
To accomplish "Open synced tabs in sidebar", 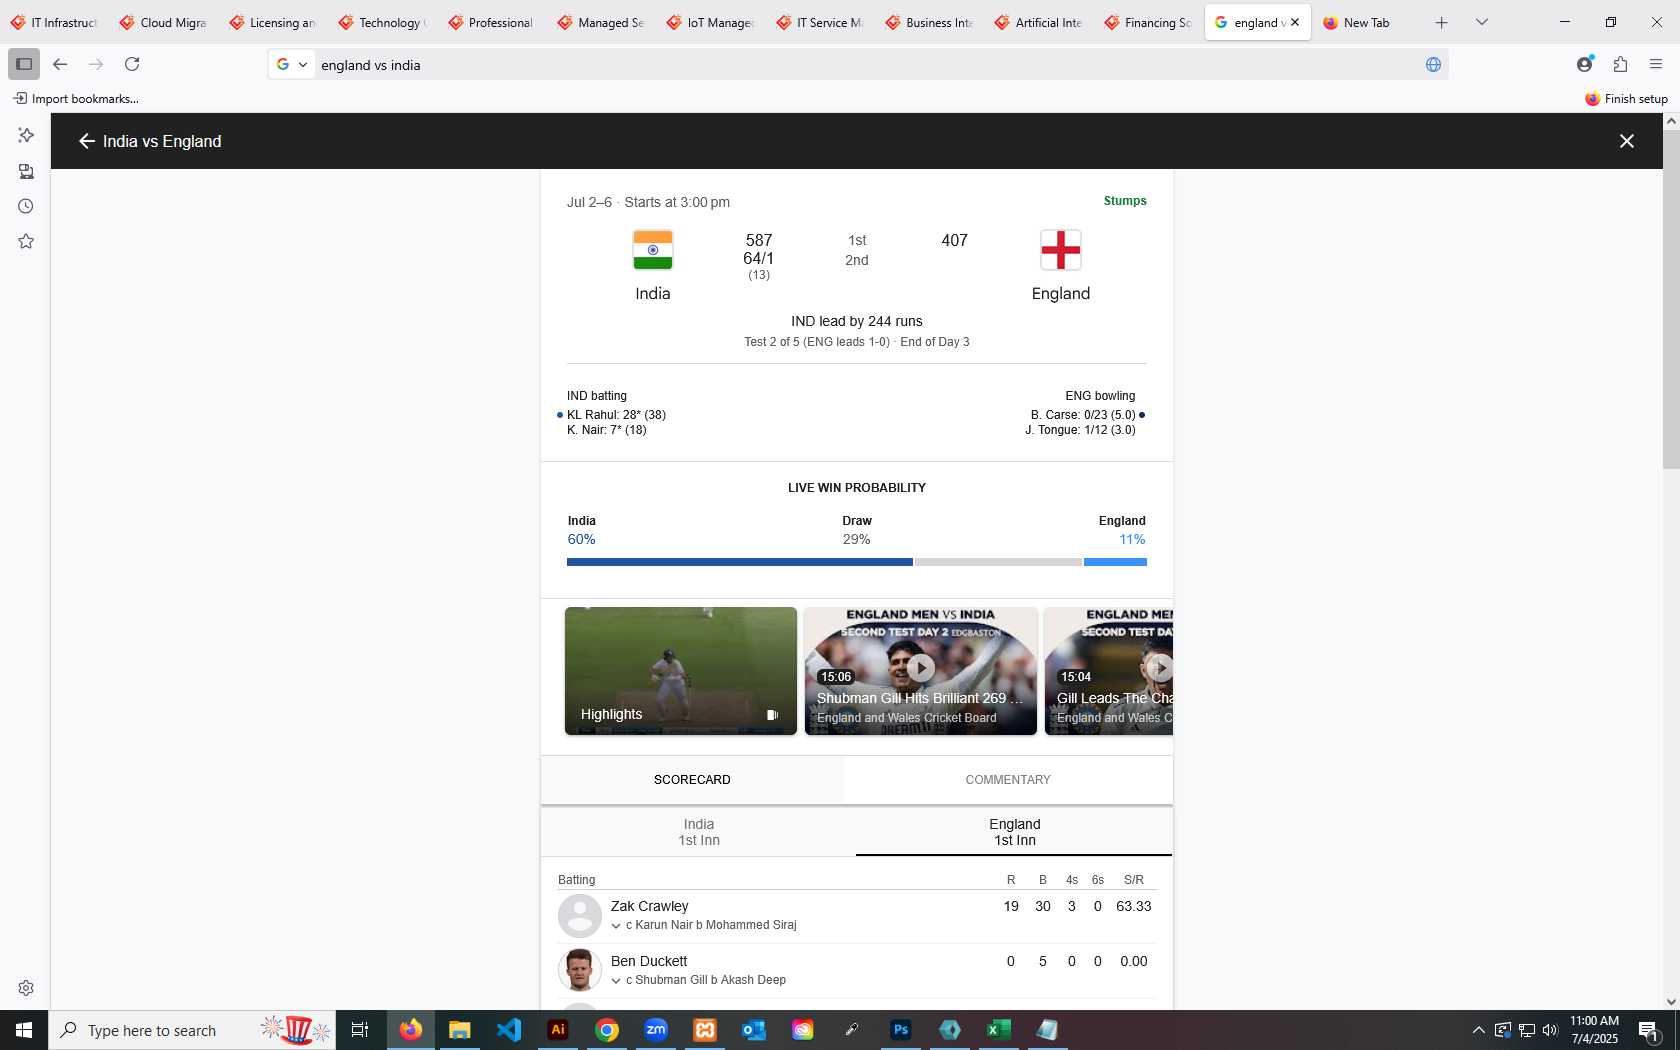I will [x=26, y=171].
